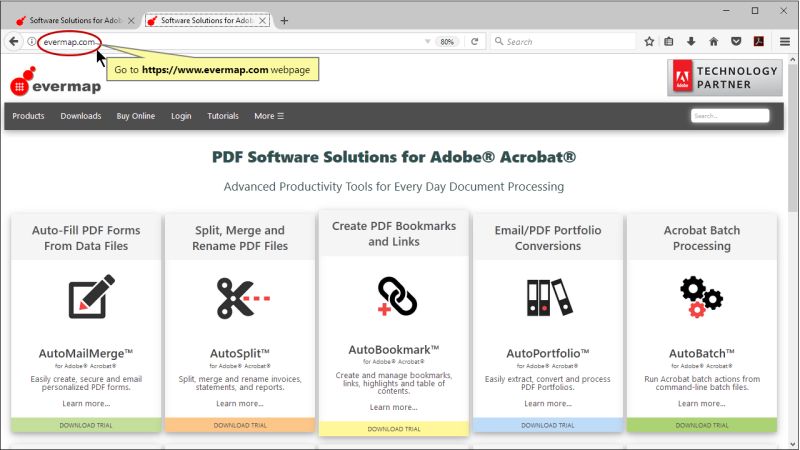
Task: Click the page vertical scrollbar thumb
Action: click(792, 138)
